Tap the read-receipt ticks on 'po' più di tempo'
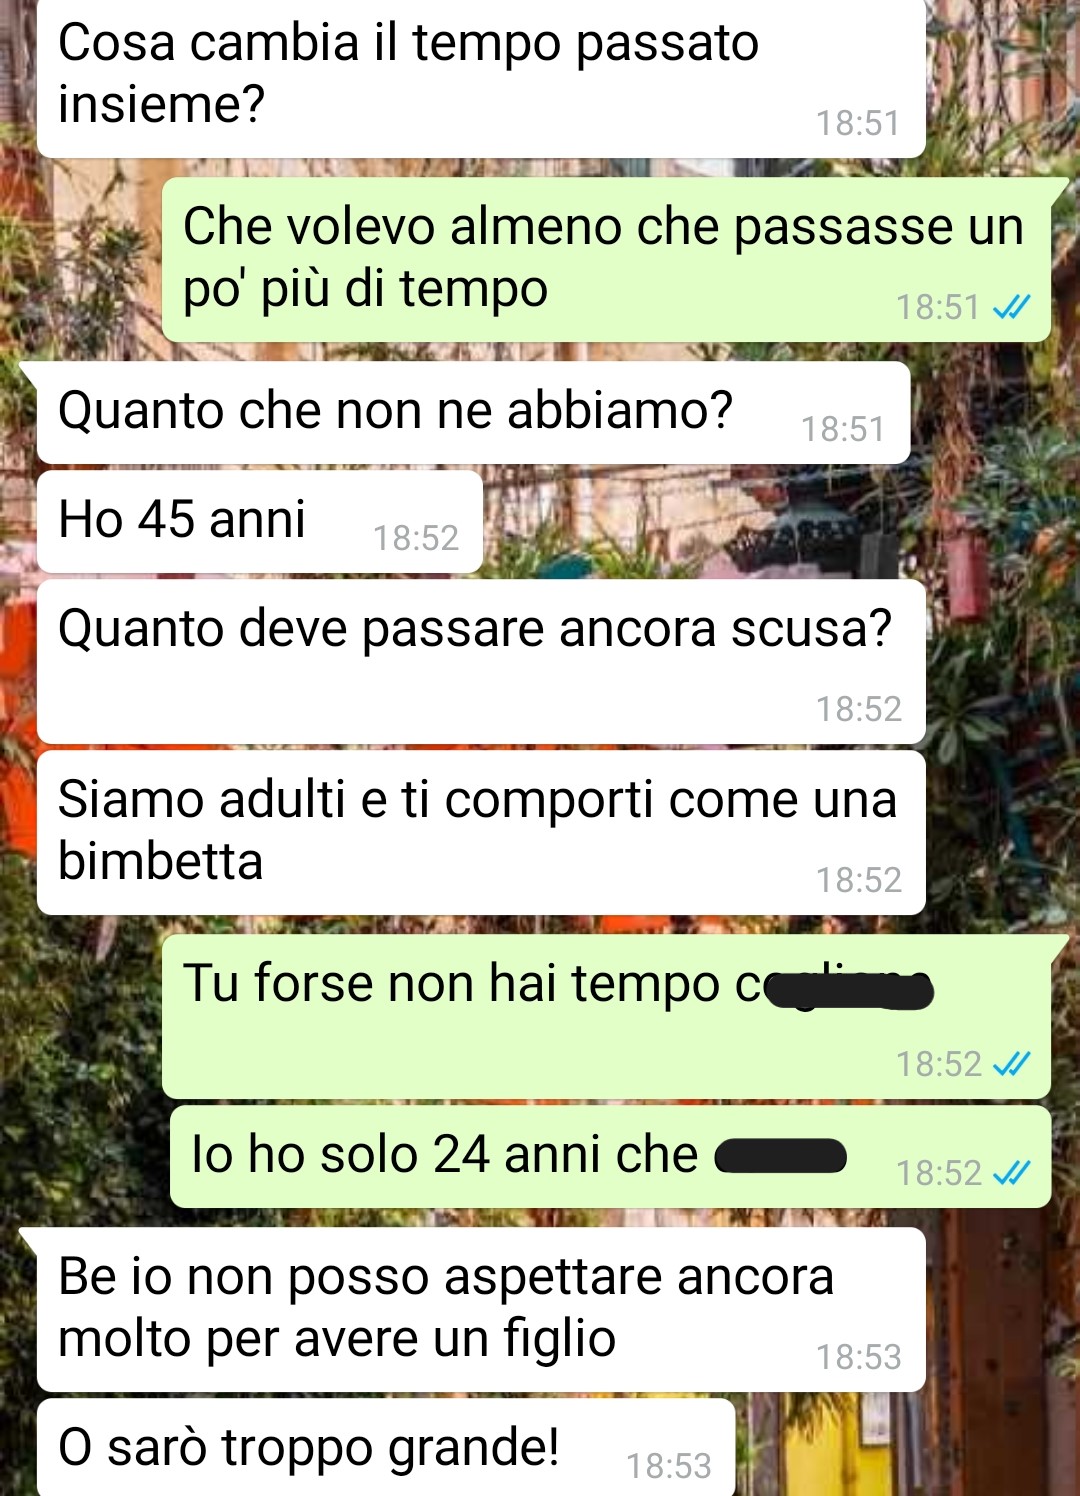Screen dimensions: 1080x1496 coord(1011,308)
